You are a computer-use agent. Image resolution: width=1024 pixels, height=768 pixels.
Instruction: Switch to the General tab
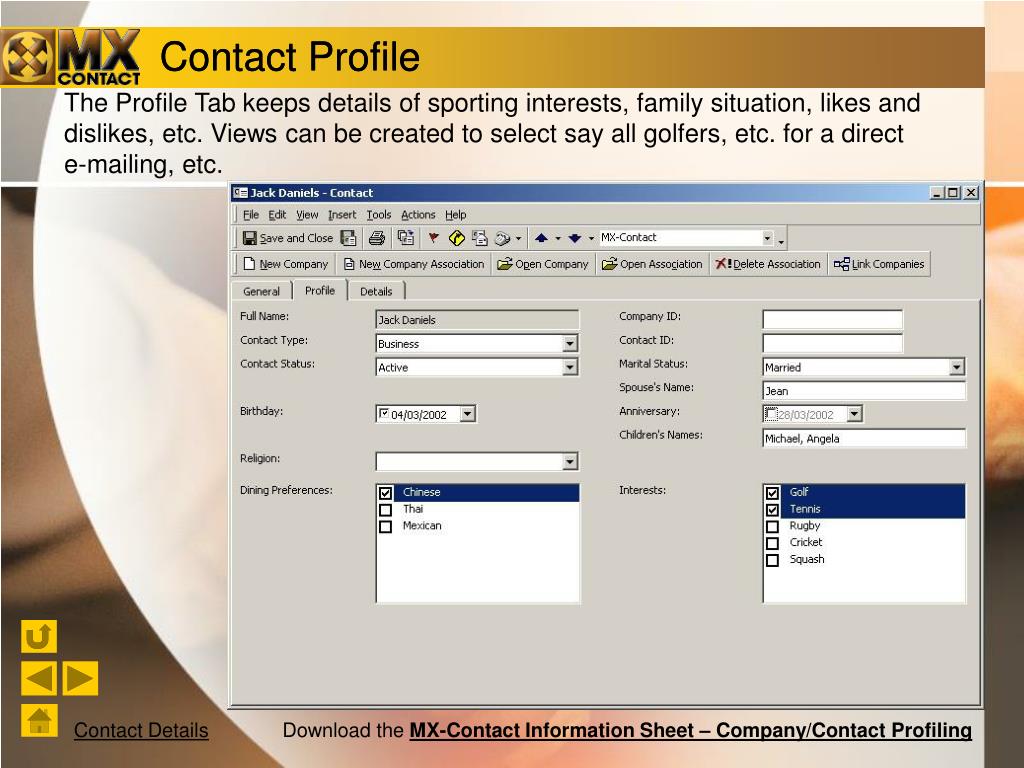click(x=261, y=291)
